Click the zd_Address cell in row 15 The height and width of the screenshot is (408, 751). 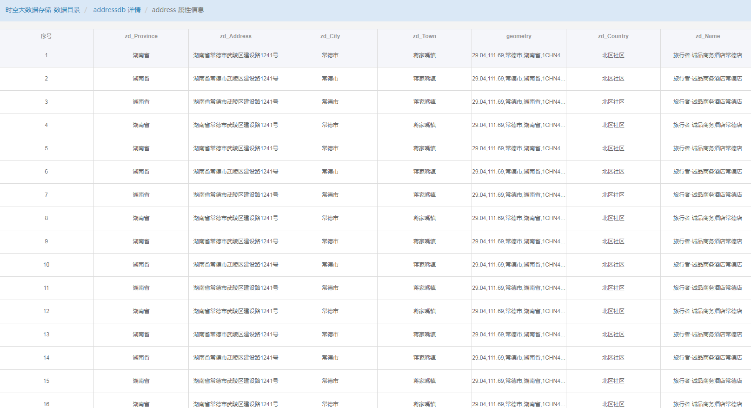coord(235,381)
